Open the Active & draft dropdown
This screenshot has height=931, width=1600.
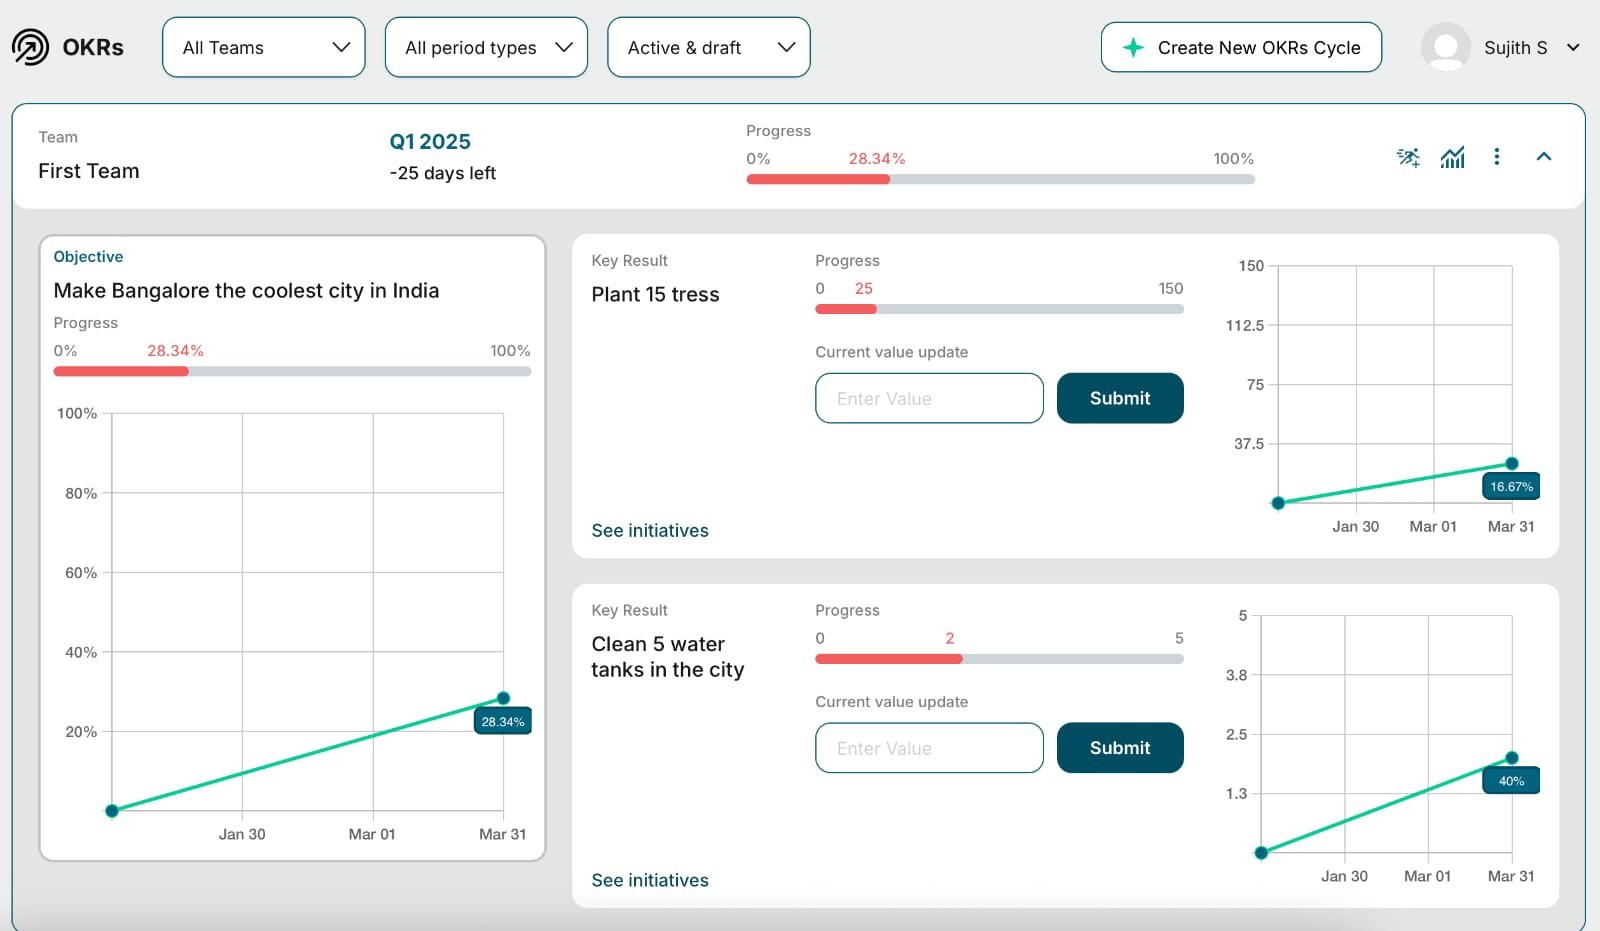click(x=708, y=46)
